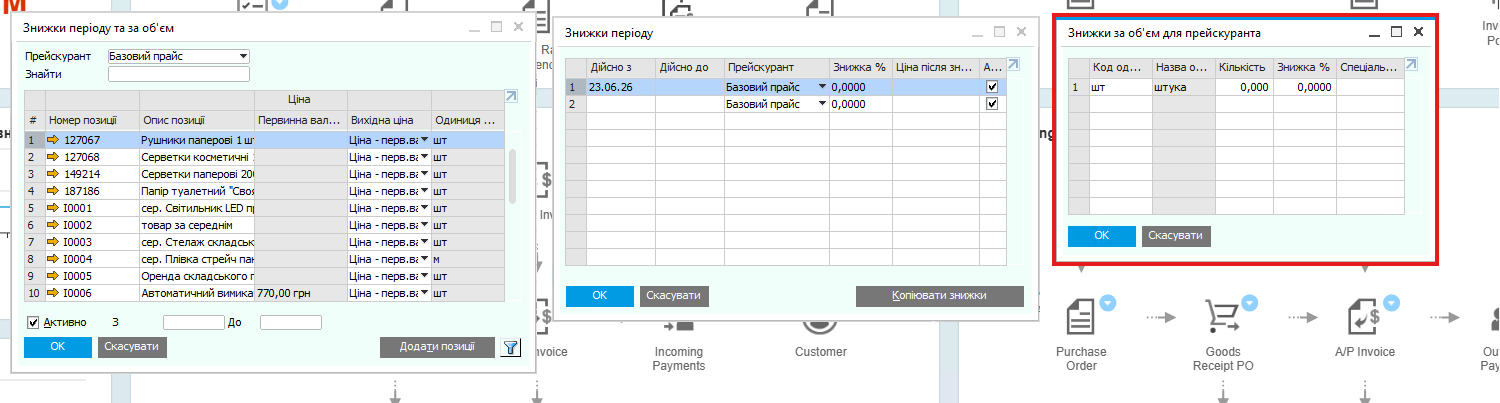The height and width of the screenshot is (403, 1500).
Task: Open link arrow for item 187186
Action: [53, 191]
